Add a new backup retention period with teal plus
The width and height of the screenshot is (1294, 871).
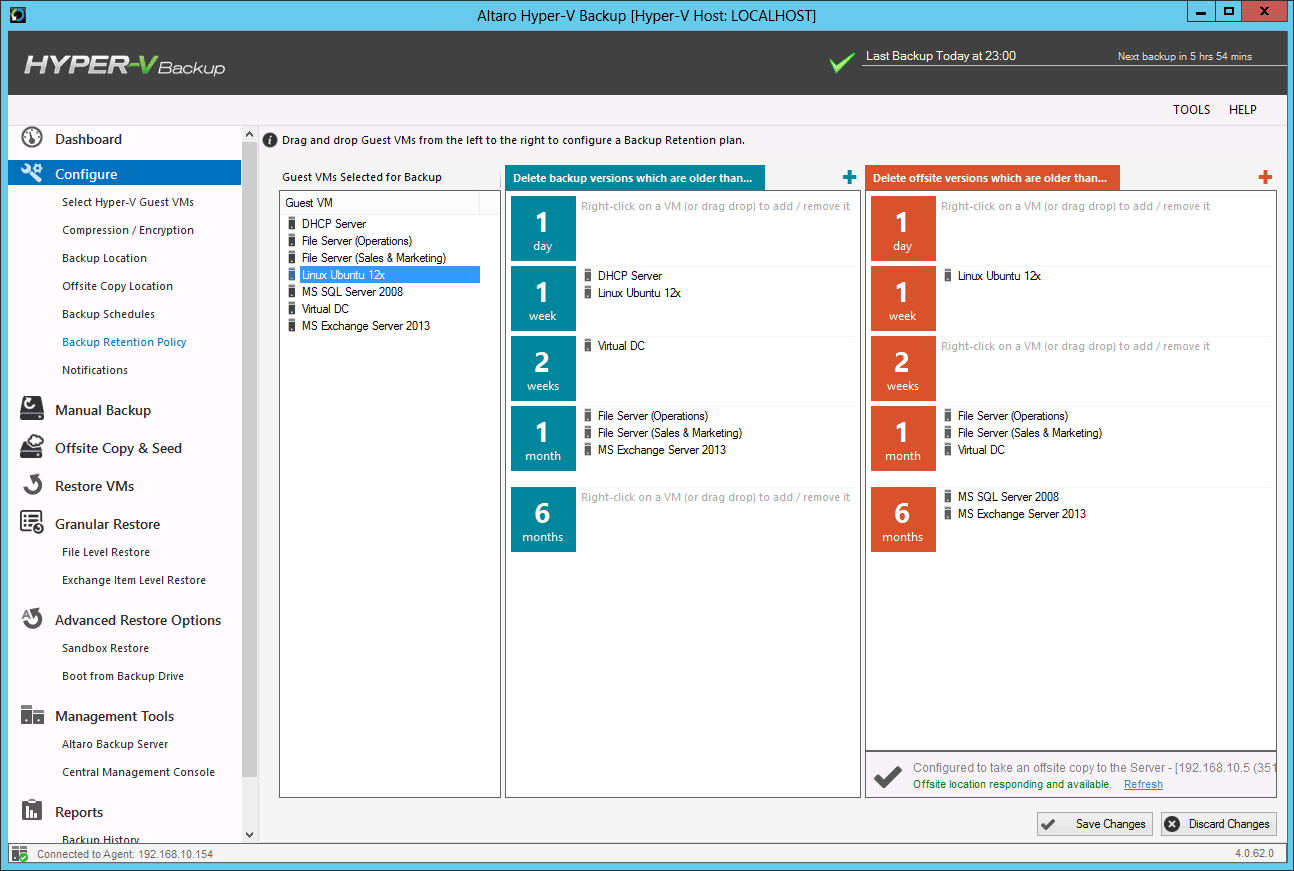pos(850,177)
